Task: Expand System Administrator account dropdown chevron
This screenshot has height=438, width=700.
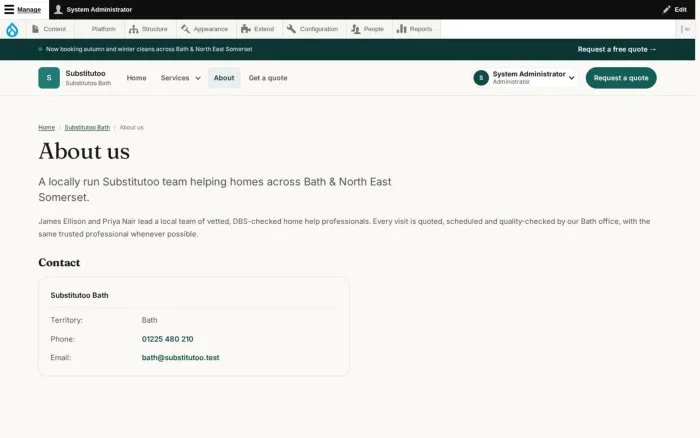Action: [x=571, y=78]
